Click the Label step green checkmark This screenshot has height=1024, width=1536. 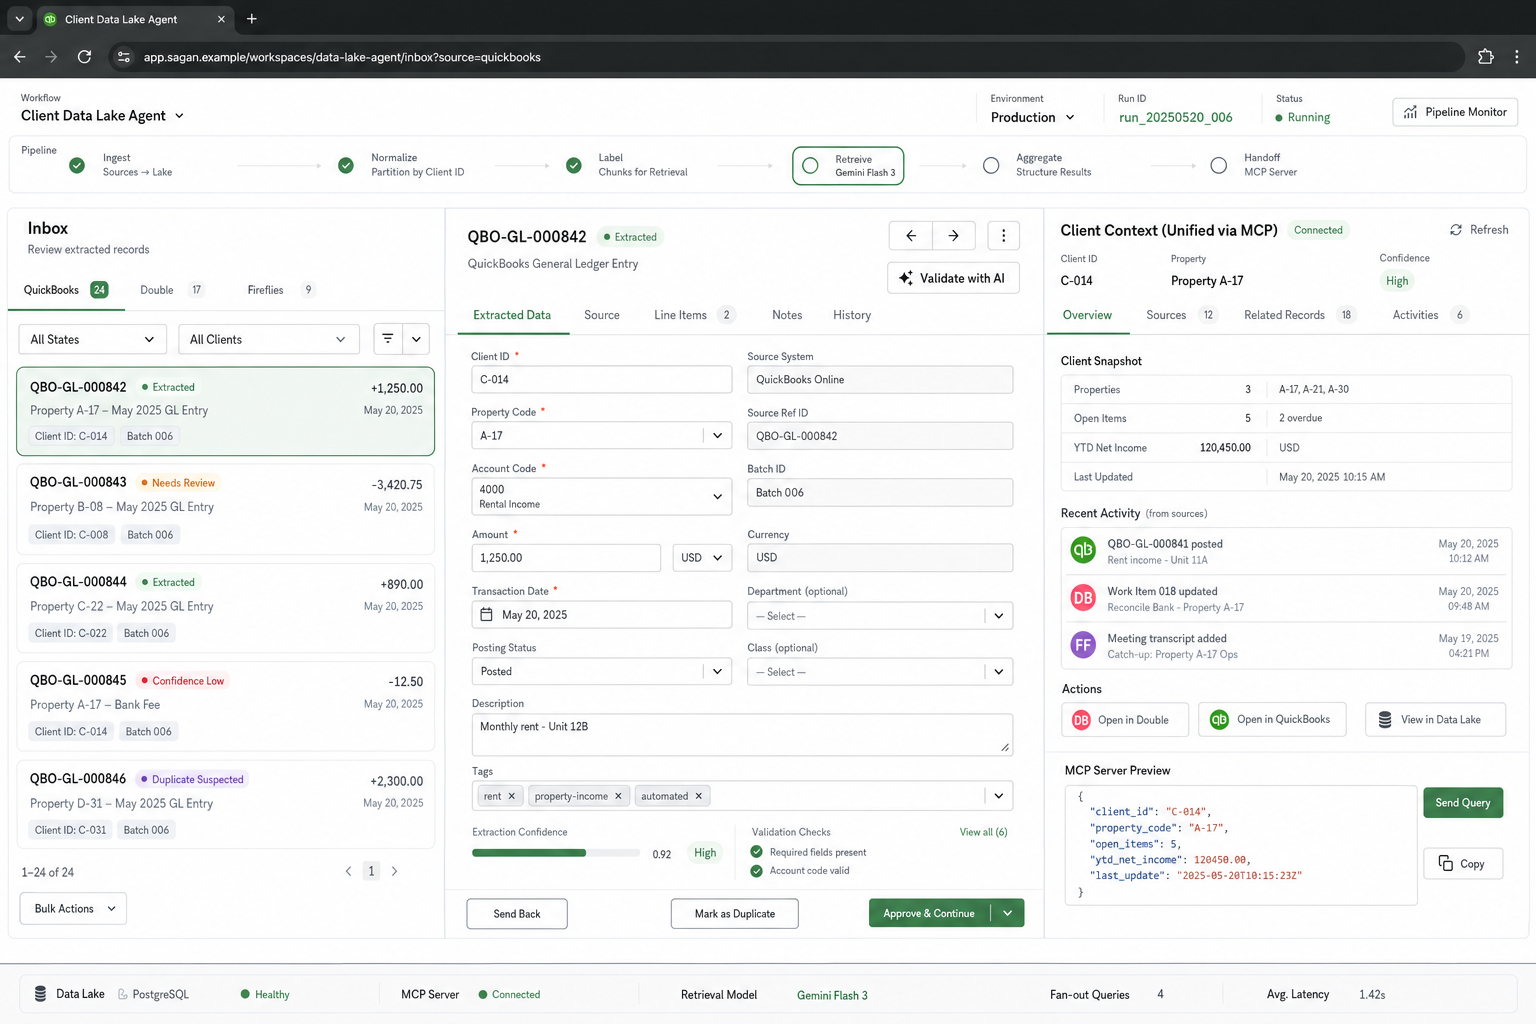tap(574, 165)
